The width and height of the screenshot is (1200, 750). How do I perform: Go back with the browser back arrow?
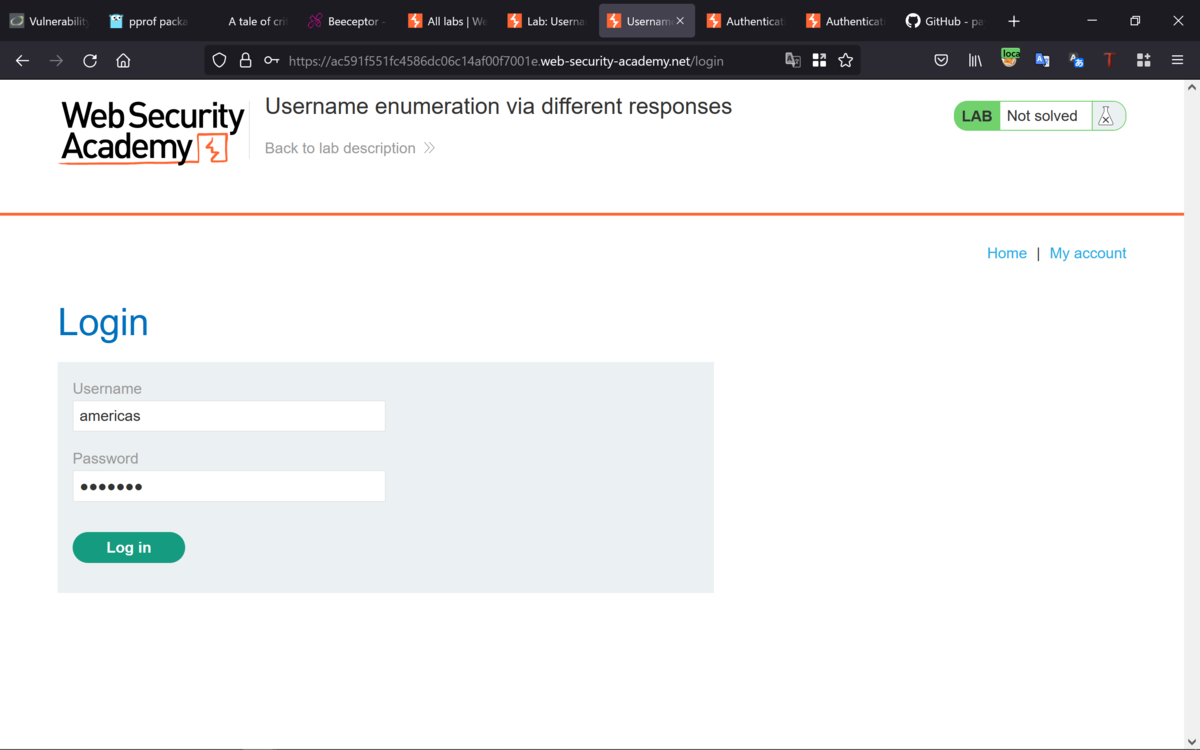click(22, 61)
